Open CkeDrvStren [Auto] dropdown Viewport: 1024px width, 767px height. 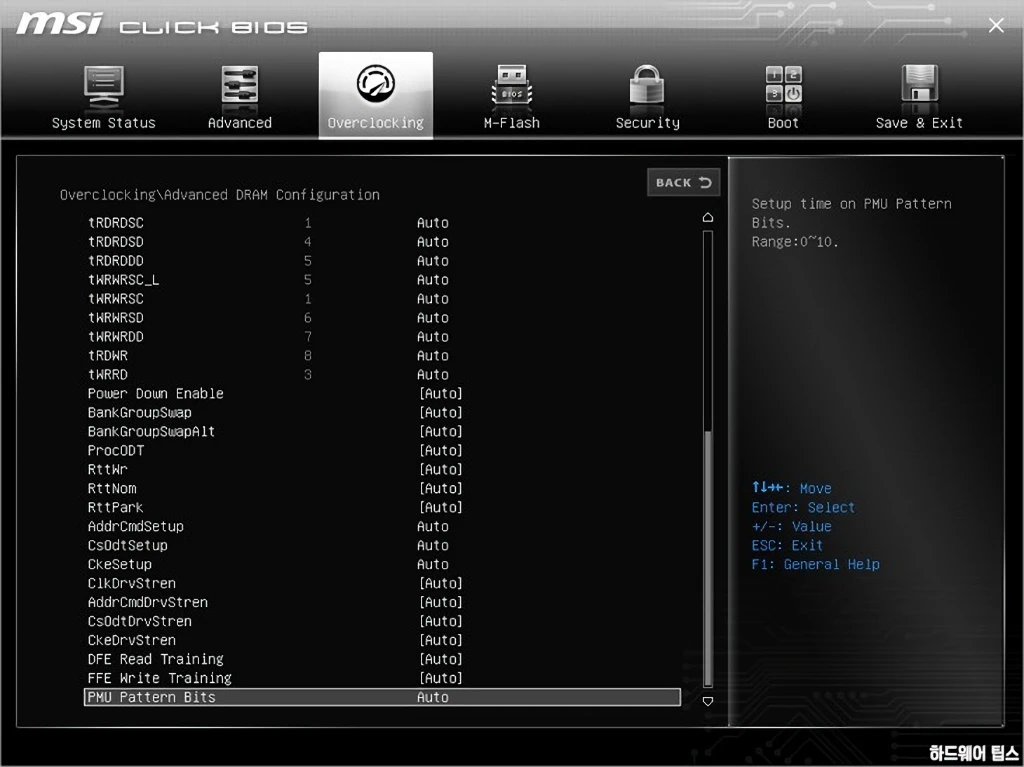tap(440, 640)
